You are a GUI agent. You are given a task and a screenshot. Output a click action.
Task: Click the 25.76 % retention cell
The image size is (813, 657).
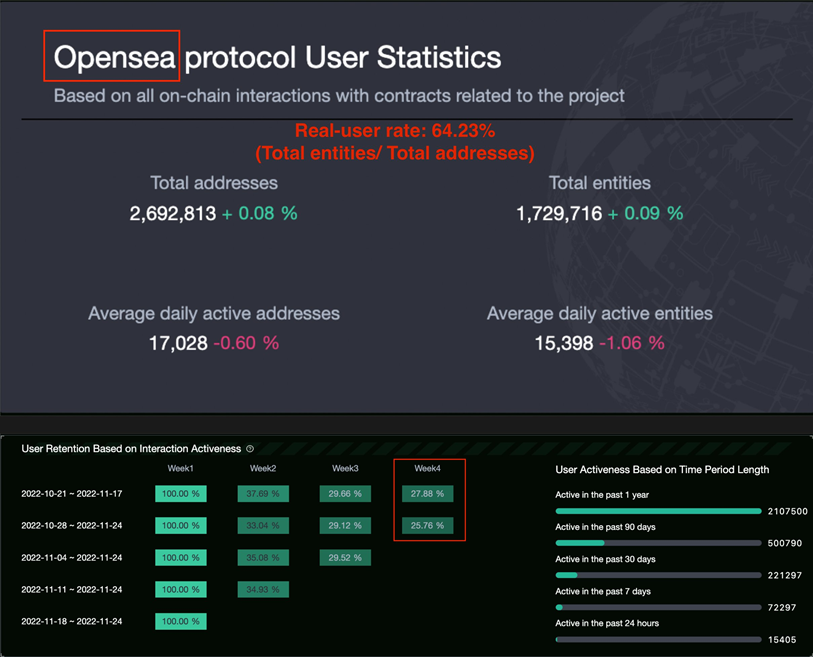(427, 525)
